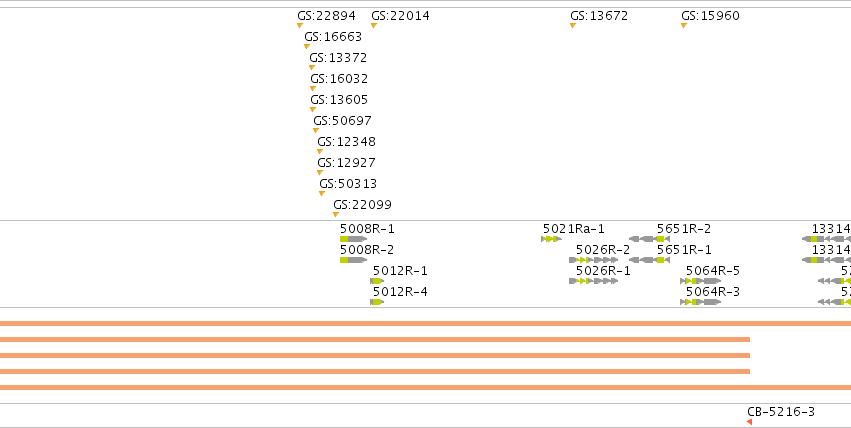Select the GS:12348 insertion marker
The height and width of the screenshot is (428, 851).
(x=320, y=152)
